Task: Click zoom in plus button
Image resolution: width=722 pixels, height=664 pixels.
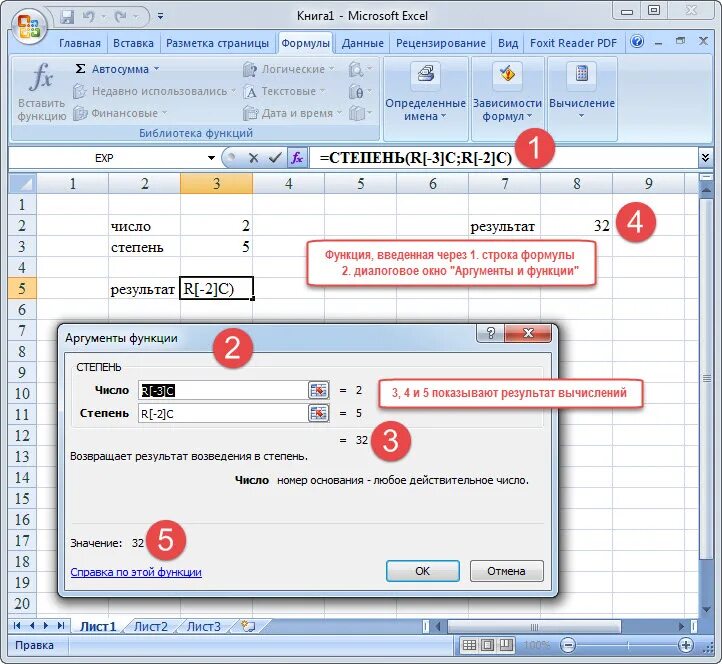Action: (x=686, y=645)
